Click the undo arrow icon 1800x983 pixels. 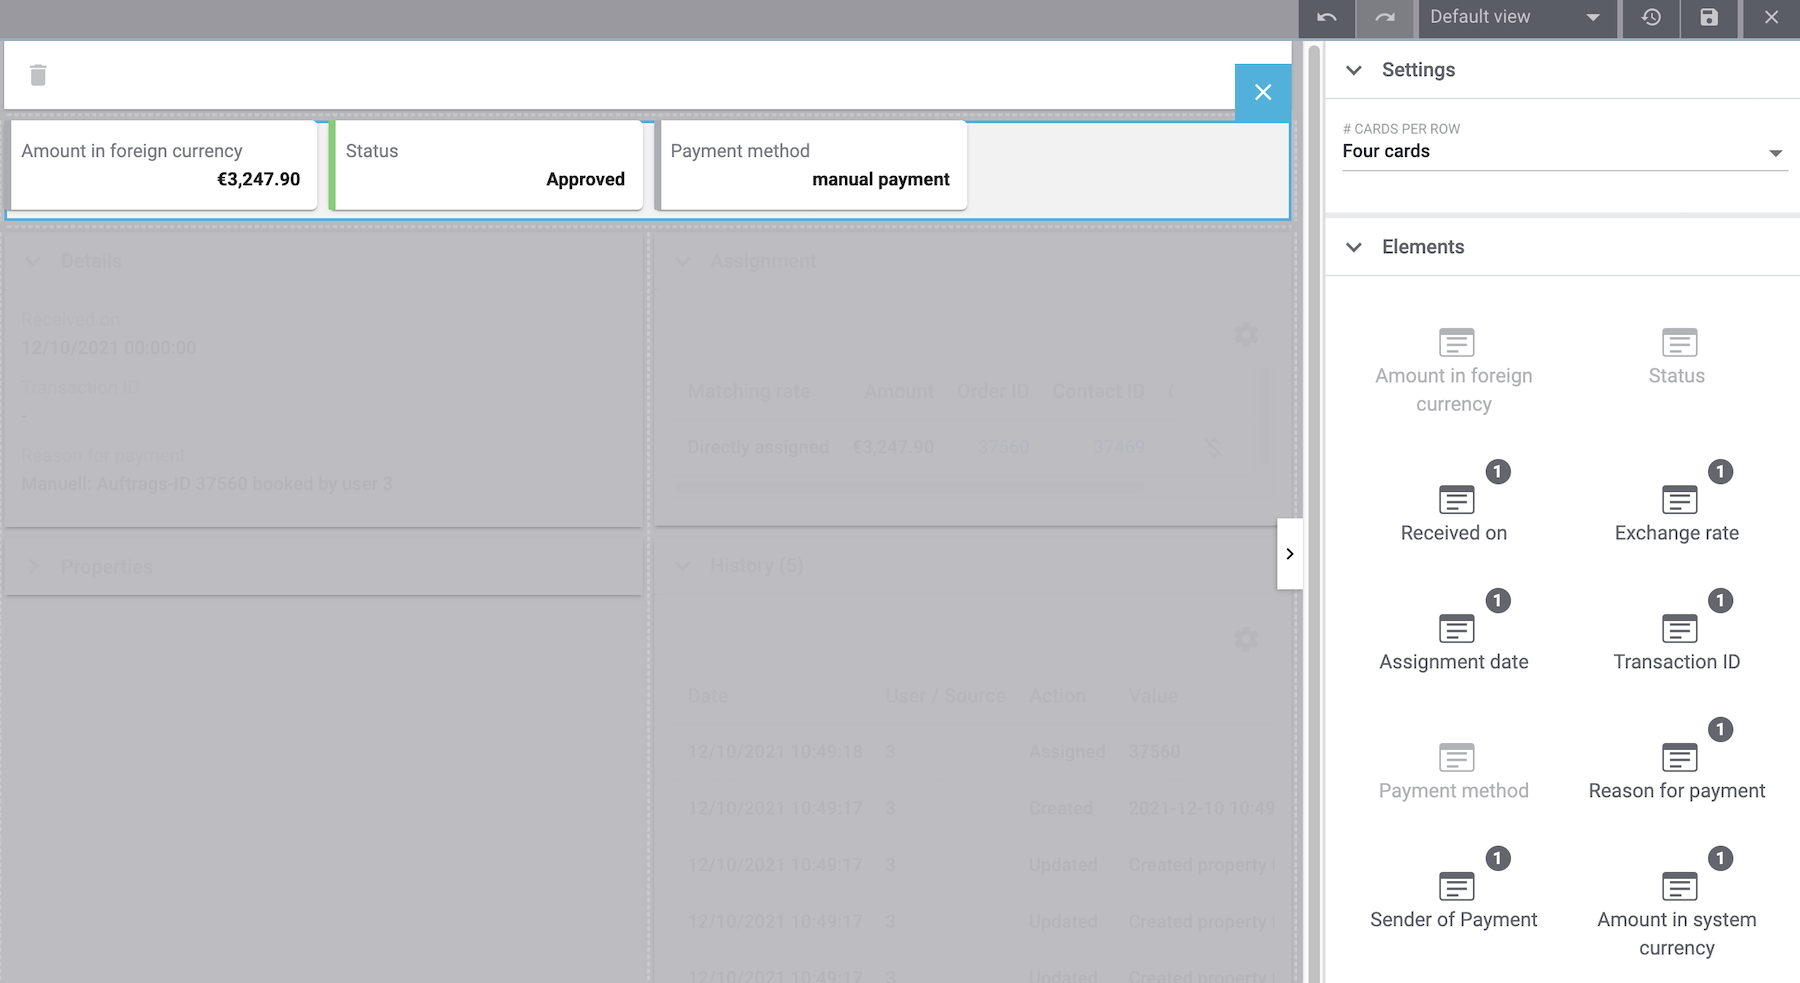(x=1326, y=18)
